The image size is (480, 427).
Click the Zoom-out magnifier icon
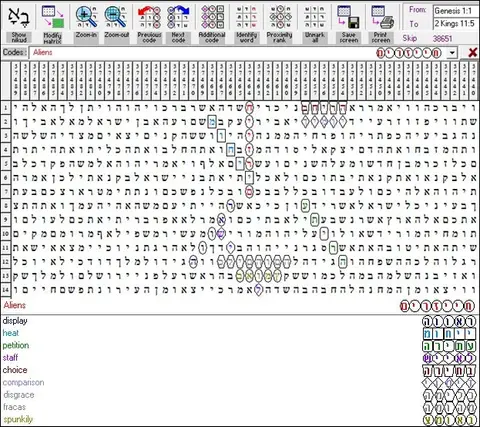[115, 17]
